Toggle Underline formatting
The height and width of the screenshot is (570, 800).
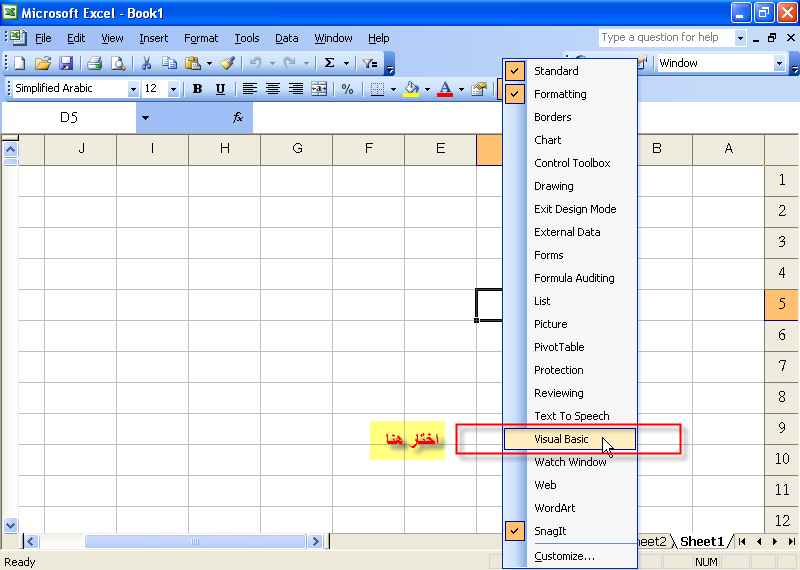click(x=220, y=89)
